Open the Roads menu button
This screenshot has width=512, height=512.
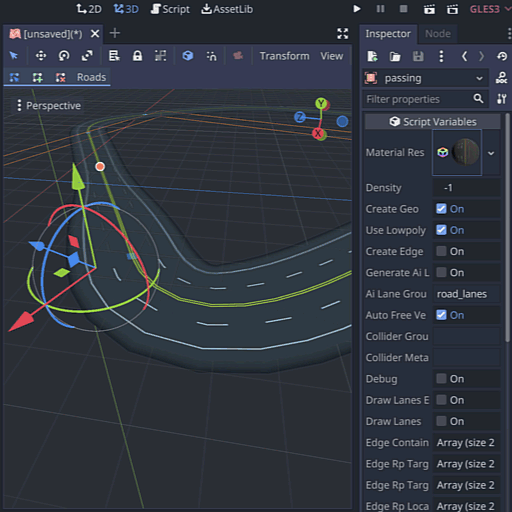(x=91, y=77)
